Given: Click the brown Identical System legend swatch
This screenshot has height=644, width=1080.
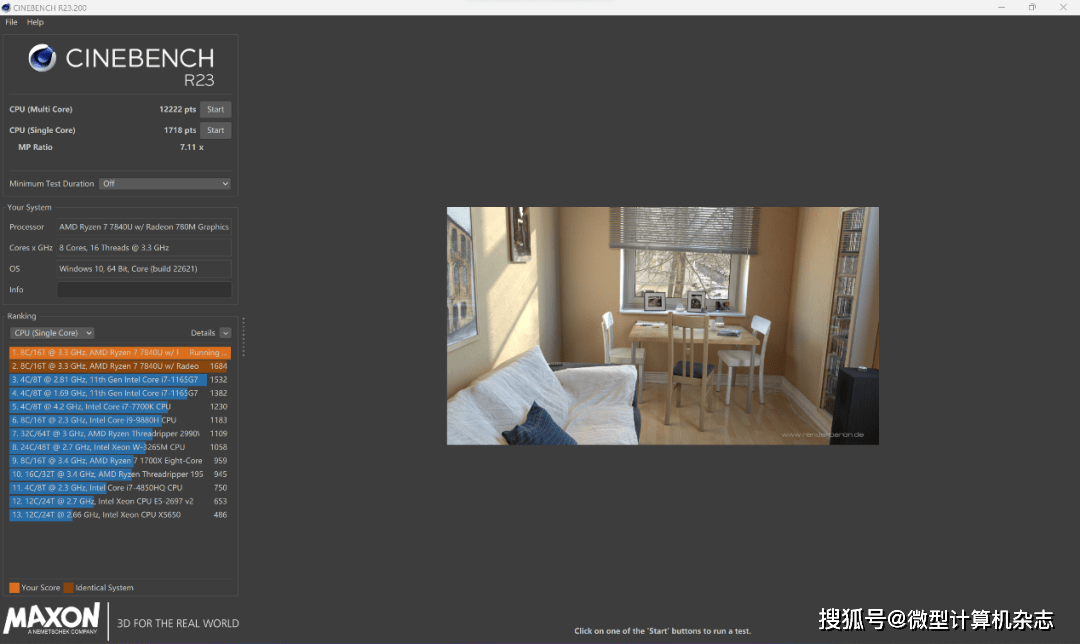Looking at the screenshot, I should pyautogui.click(x=68, y=588).
